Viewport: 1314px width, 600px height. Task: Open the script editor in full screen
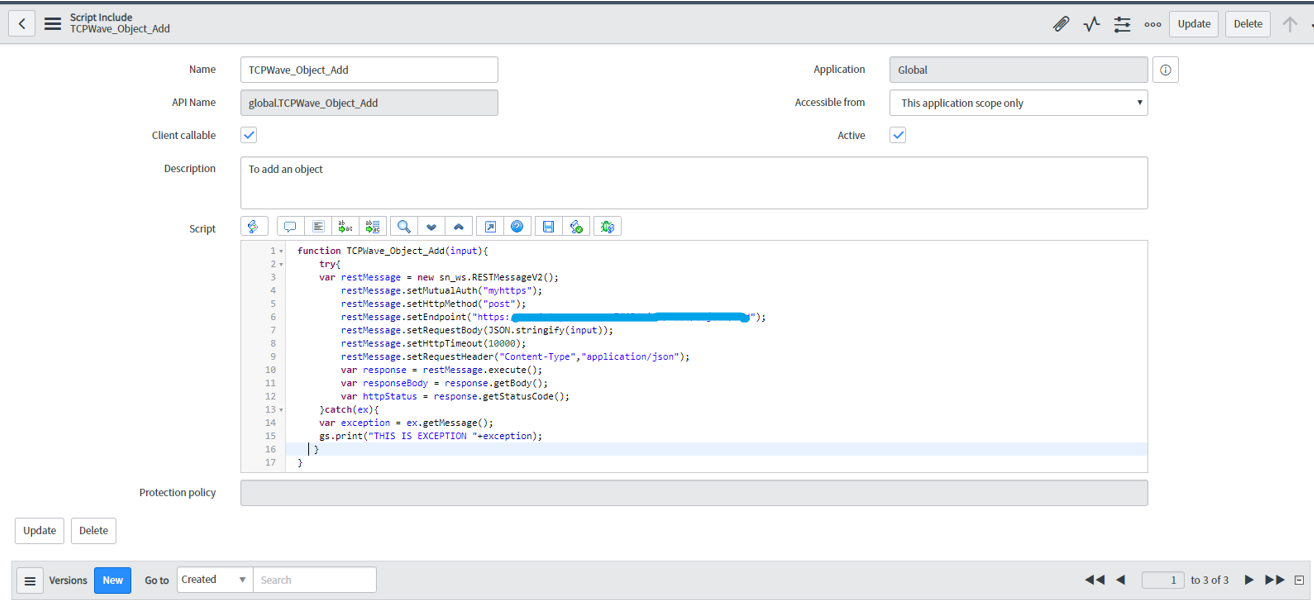[x=490, y=226]
